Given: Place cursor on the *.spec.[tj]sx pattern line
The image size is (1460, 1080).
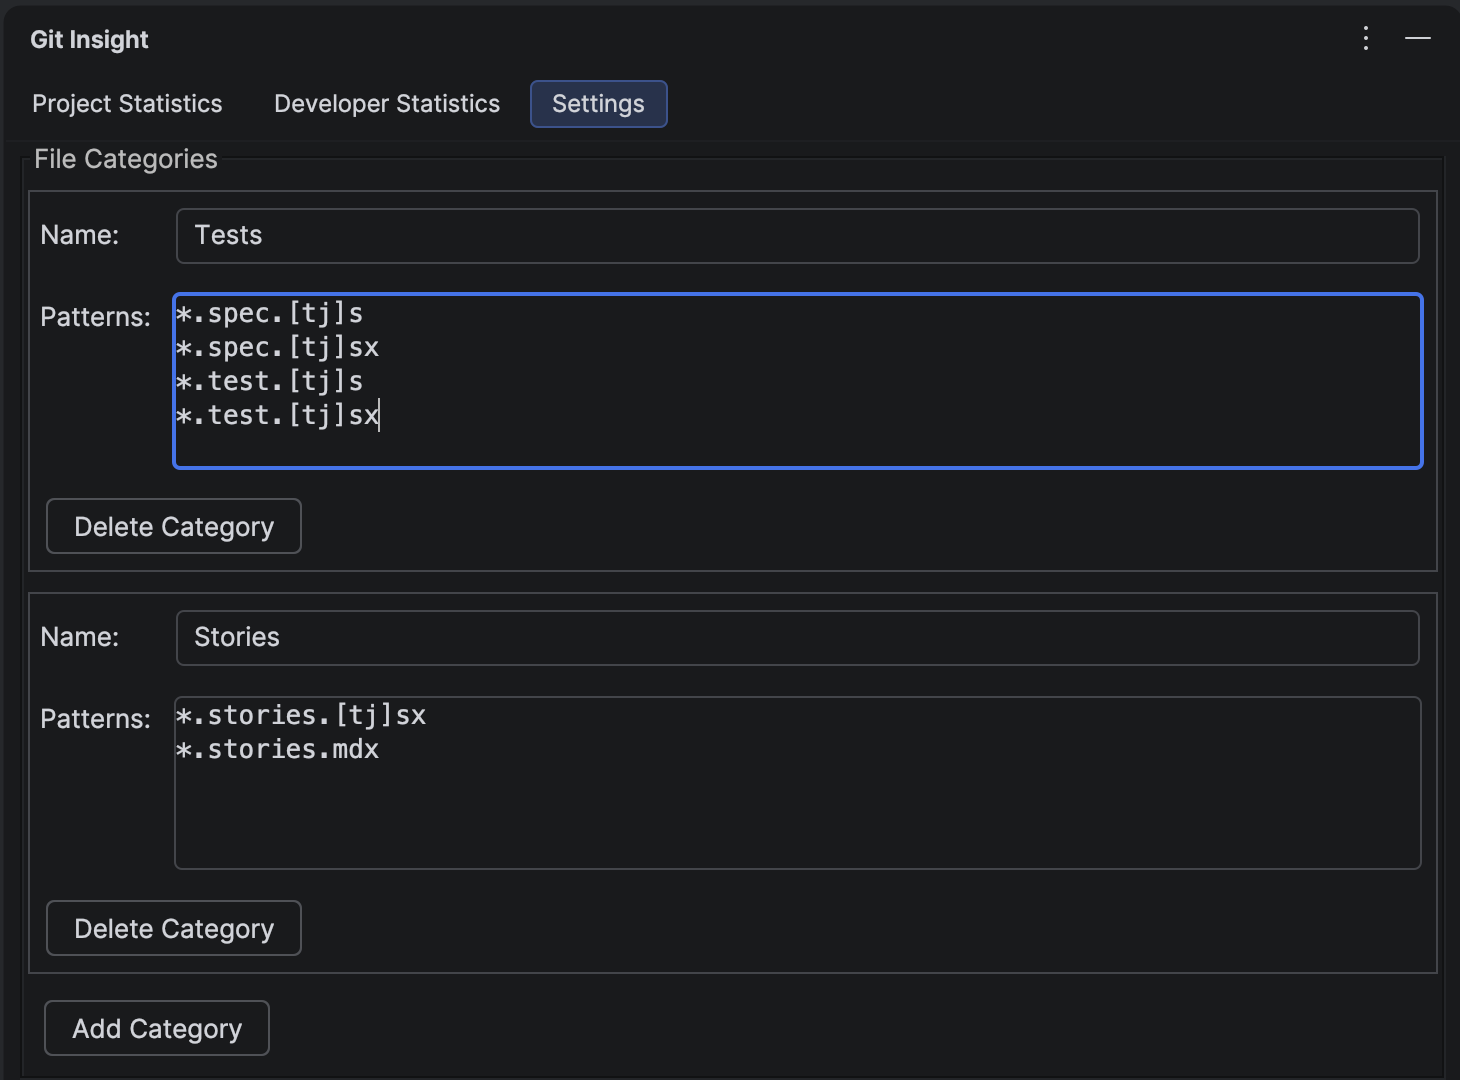Looking at the screenshot, I should tap(277, 347).
